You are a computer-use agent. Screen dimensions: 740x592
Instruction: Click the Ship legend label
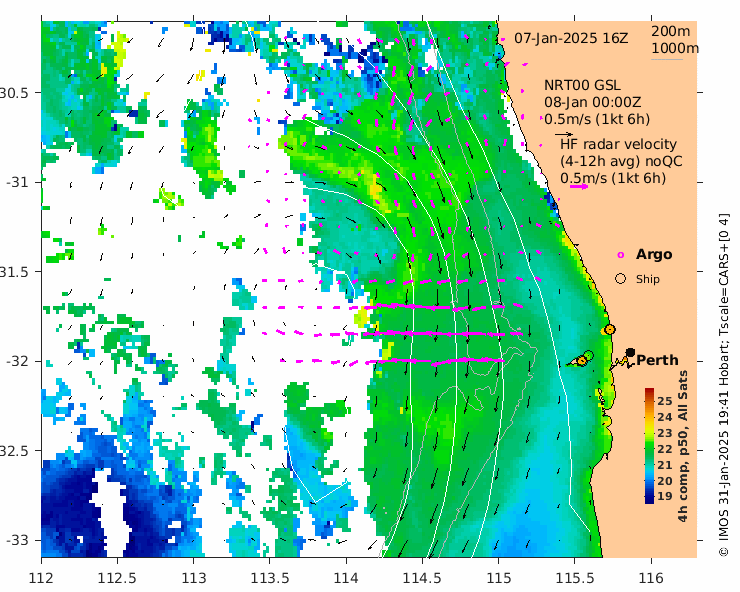click(x=648, y=279)
